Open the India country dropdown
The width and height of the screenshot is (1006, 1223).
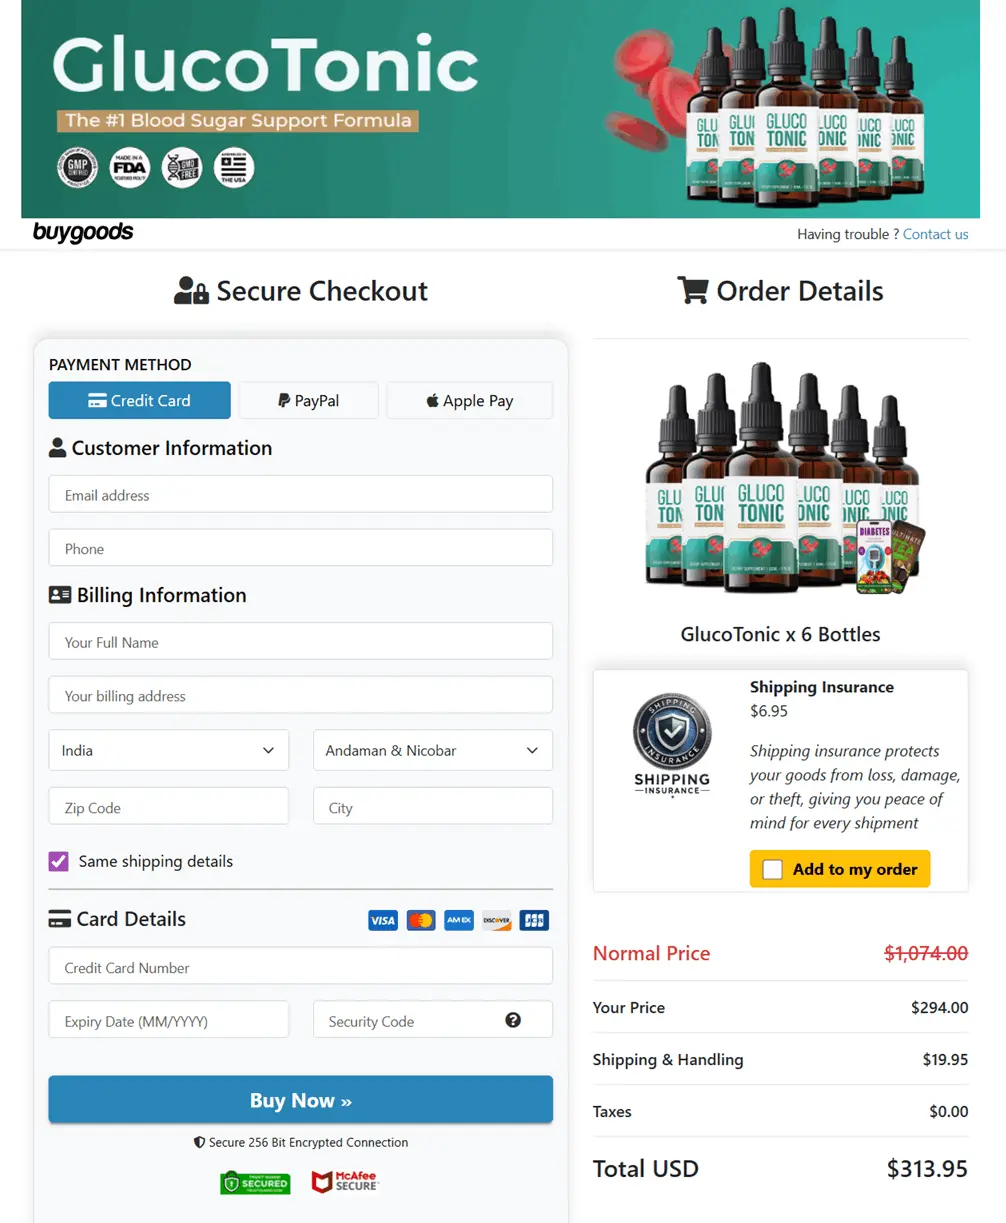pyautogui.click(x=169, y=750)
